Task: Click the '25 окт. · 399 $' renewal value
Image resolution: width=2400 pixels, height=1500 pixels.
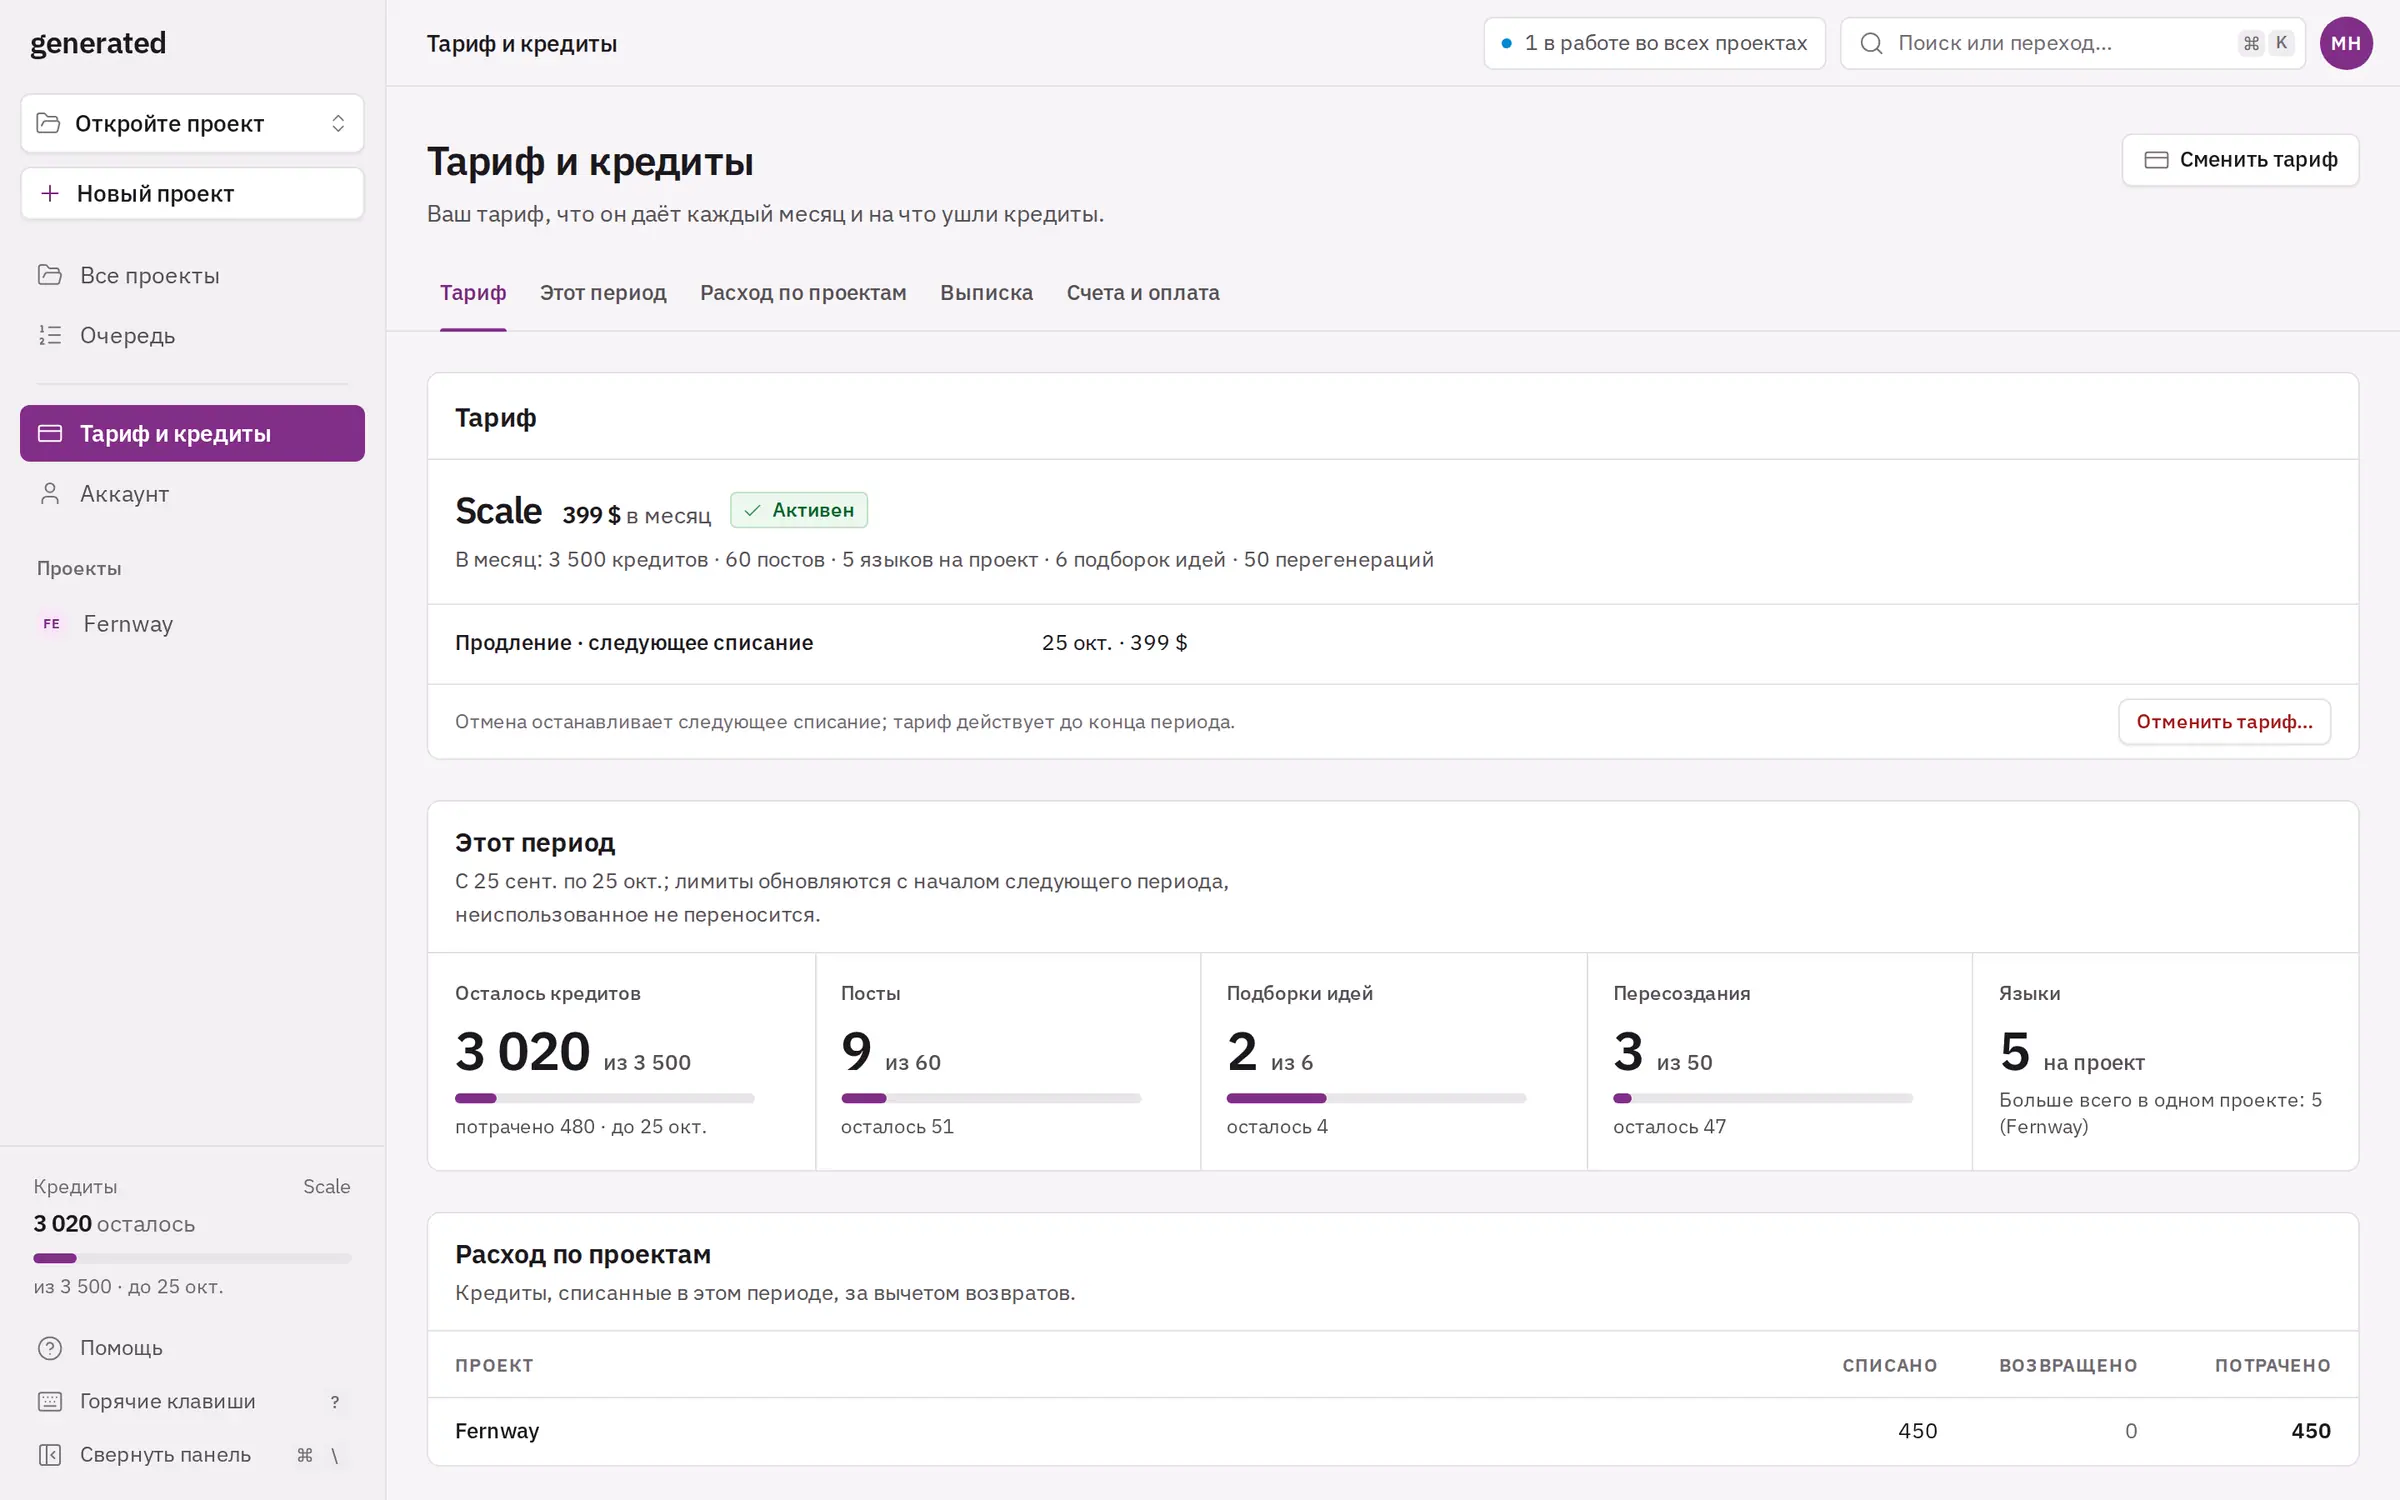Action: click(1114, 643)
